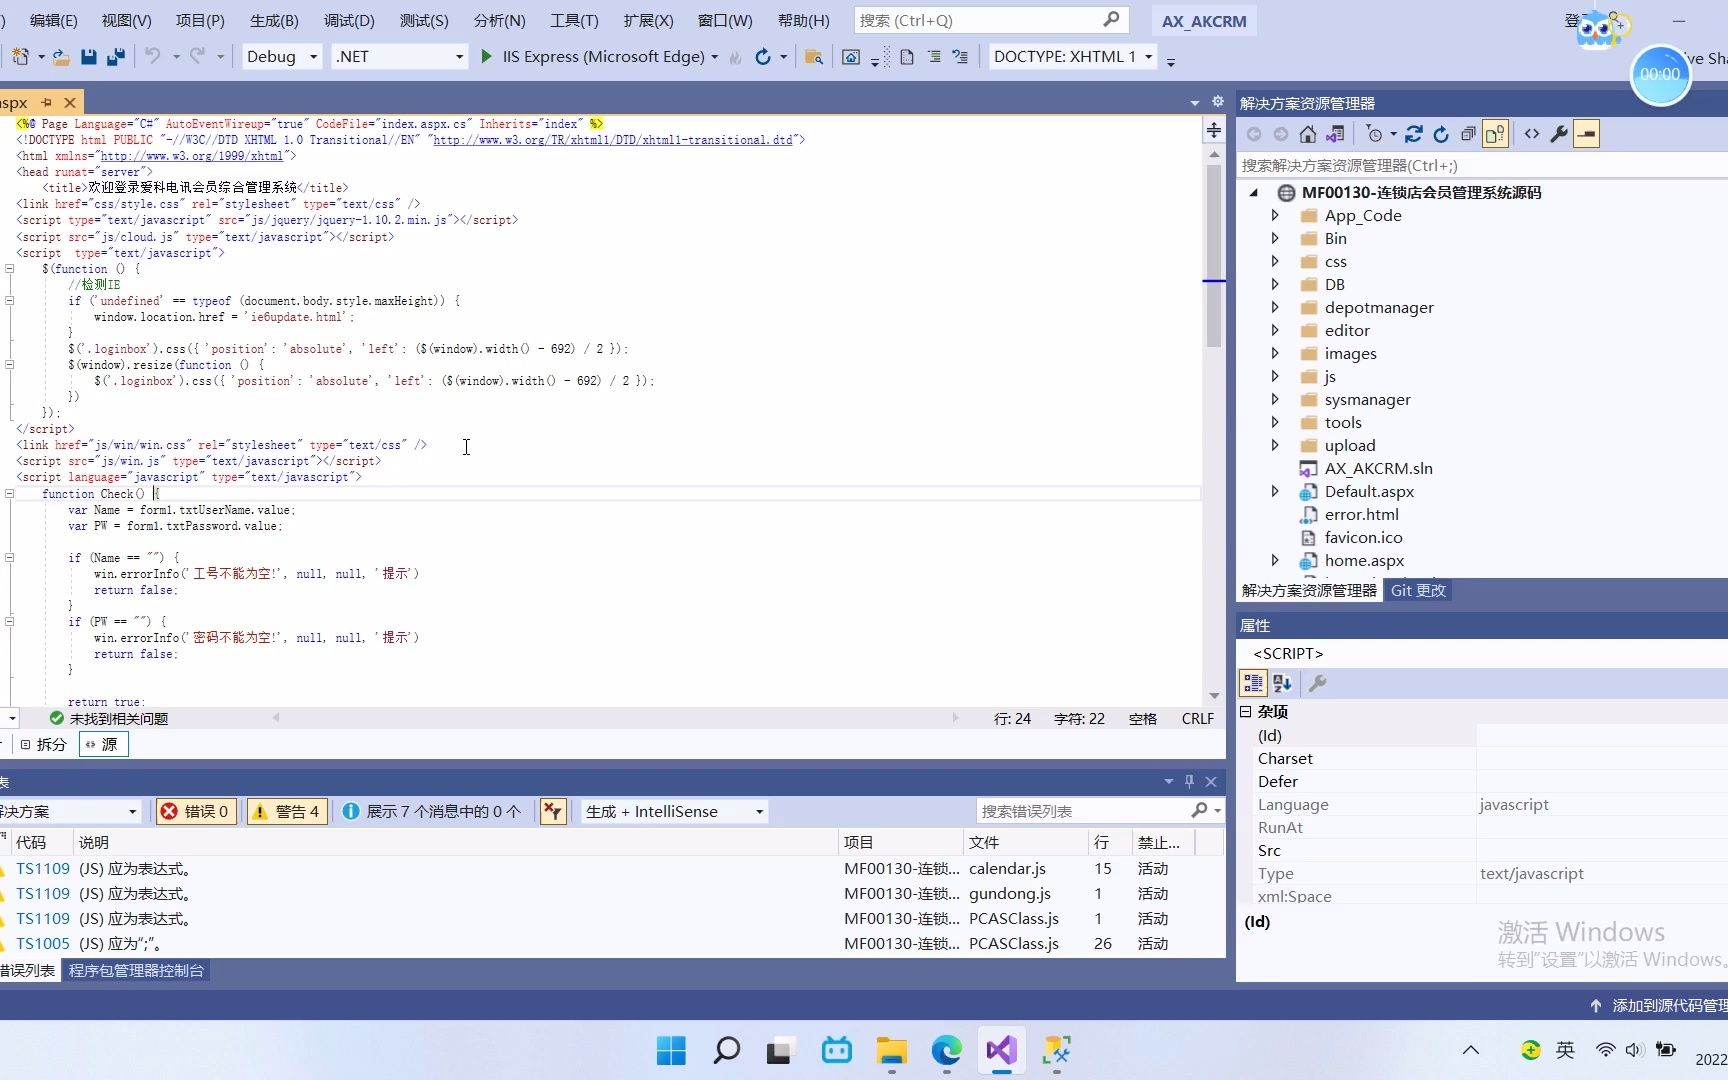Open Microsoft Edge from the taskbar
The height and width of the screenshot is (1080, 1728).
tap(946, 1051)
